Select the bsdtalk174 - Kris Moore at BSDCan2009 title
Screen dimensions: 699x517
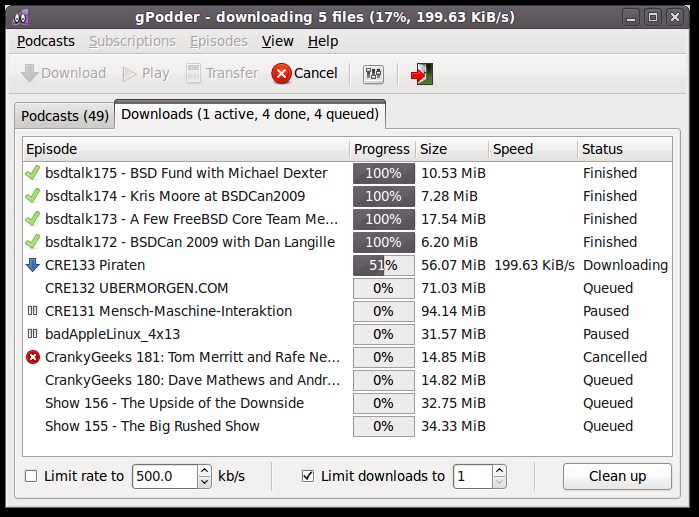point(175,196)
